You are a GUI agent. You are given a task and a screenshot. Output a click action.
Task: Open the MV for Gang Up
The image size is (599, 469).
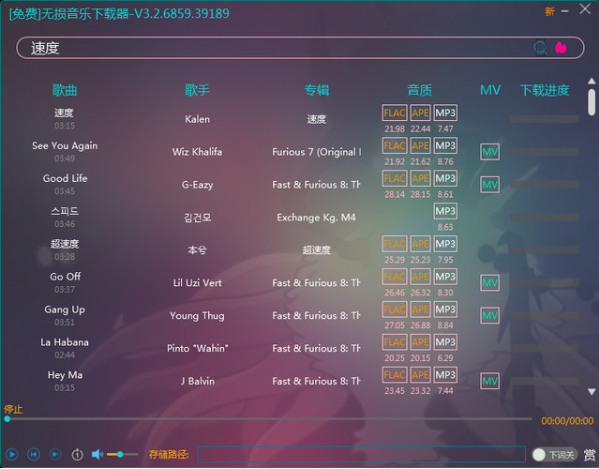tap(490, 316)
